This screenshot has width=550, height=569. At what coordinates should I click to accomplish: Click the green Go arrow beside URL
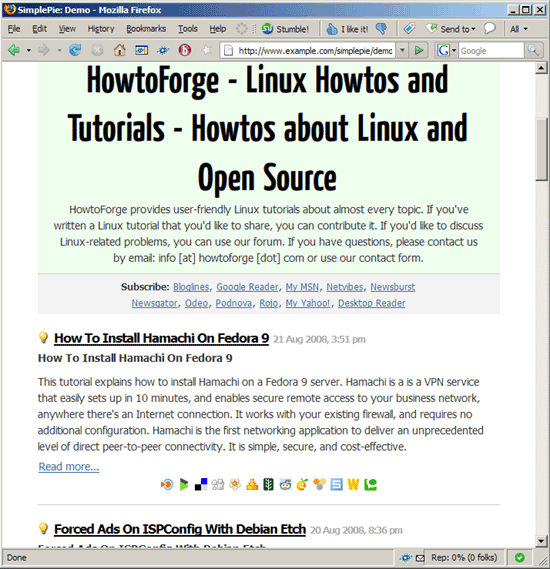pyautogui.click(x=419, y=50)
